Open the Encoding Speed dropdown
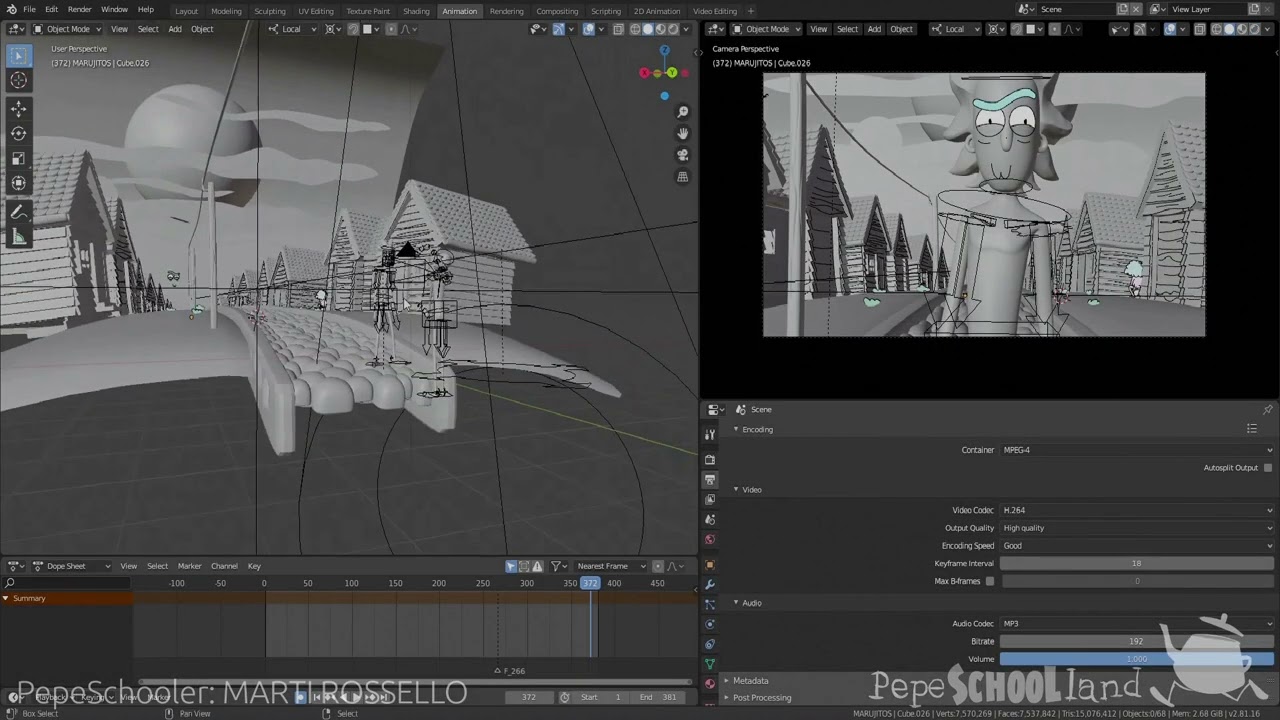Viewport: 1280px width, 720px height. tap(1137, 546)
